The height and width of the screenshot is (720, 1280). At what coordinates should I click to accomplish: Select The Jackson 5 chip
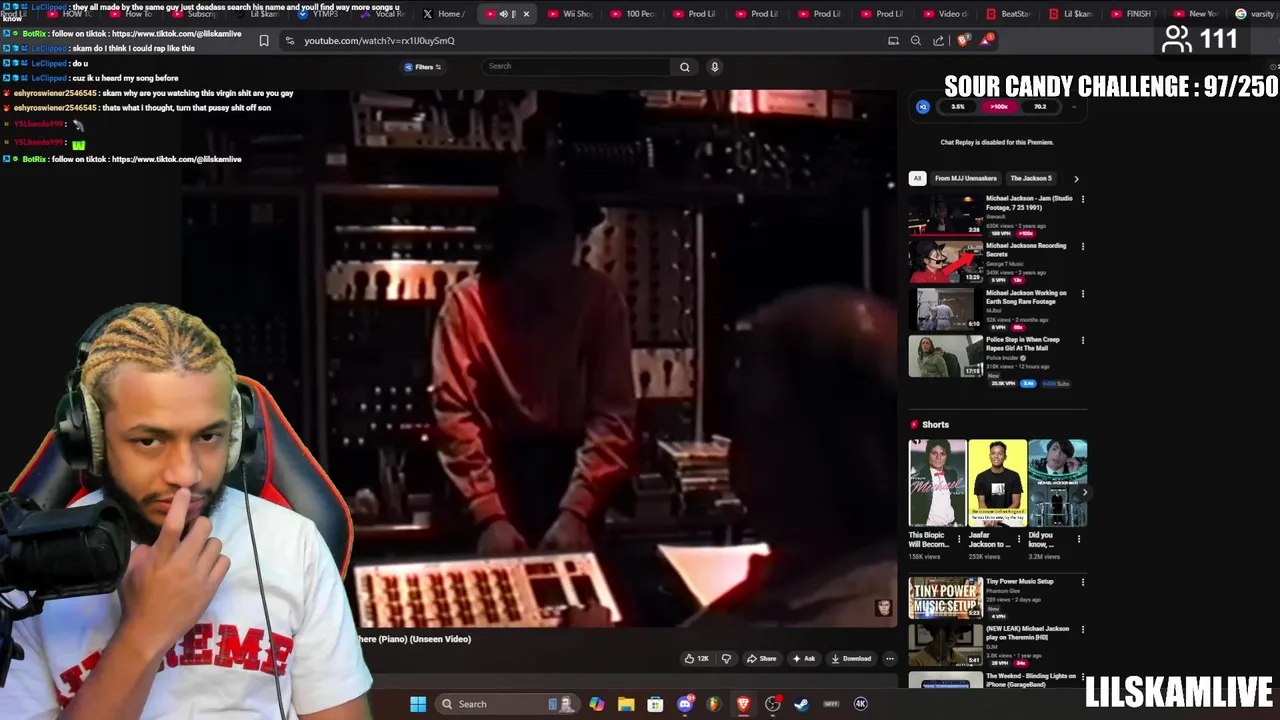coord(1031,178)
